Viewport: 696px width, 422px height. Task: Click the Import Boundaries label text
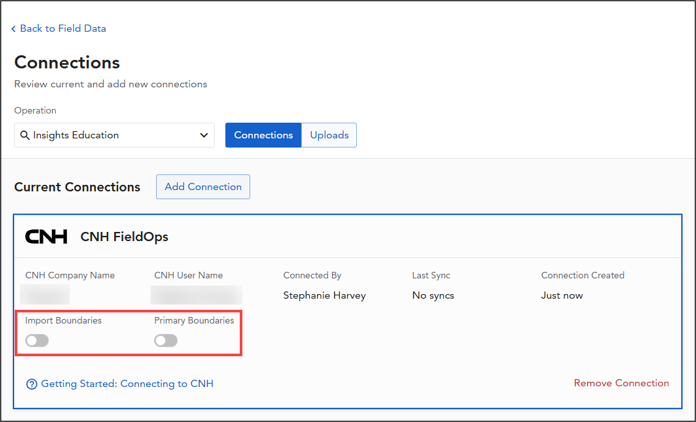[x=63, y=320]
